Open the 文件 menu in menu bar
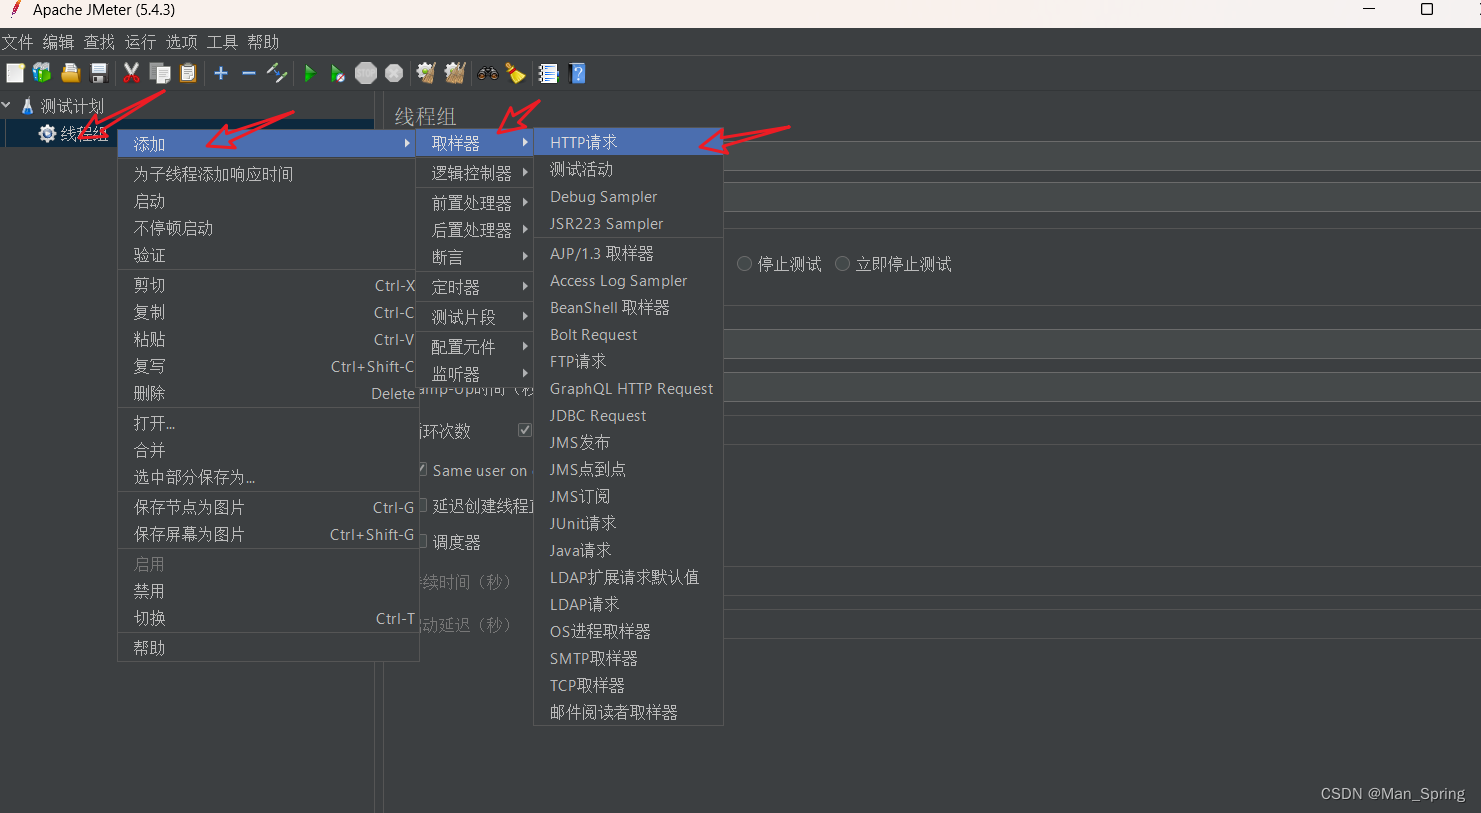1481x813 pixels. 17,42
